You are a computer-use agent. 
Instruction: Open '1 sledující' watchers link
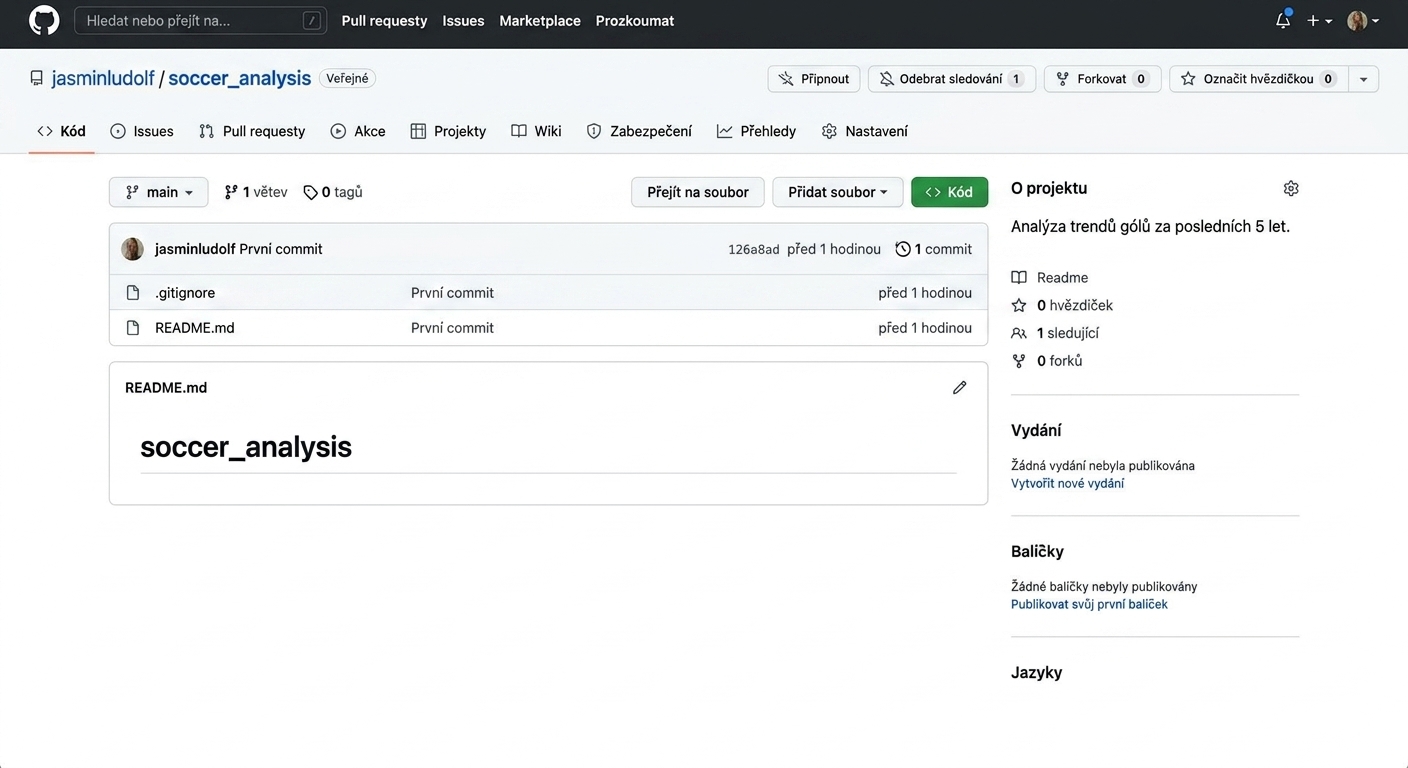[x=1055, y=333]
